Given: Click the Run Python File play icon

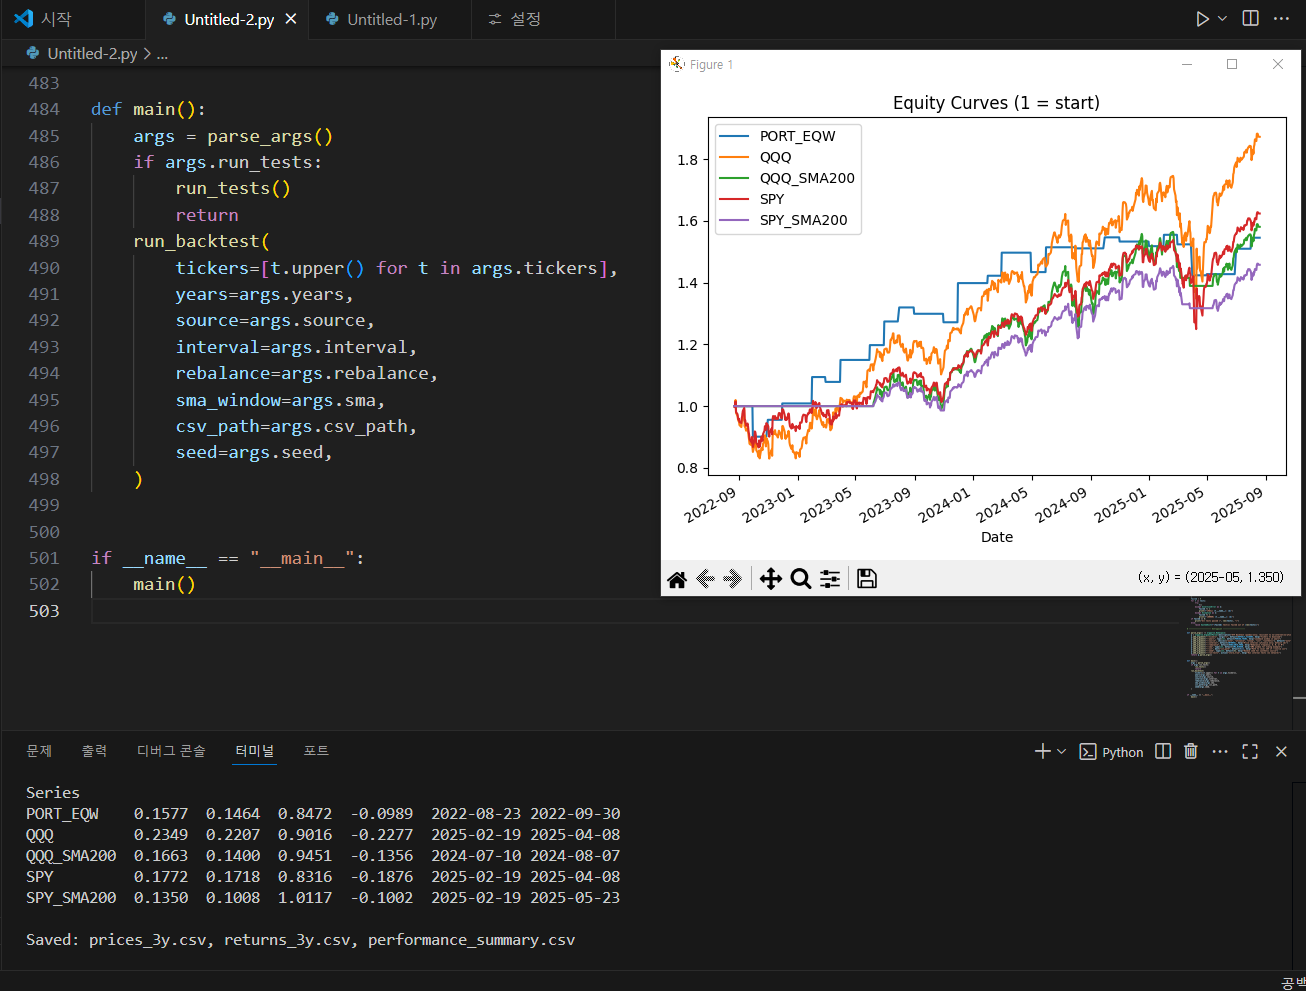Looking at the screenshot, I should [x=1202, y=19].
